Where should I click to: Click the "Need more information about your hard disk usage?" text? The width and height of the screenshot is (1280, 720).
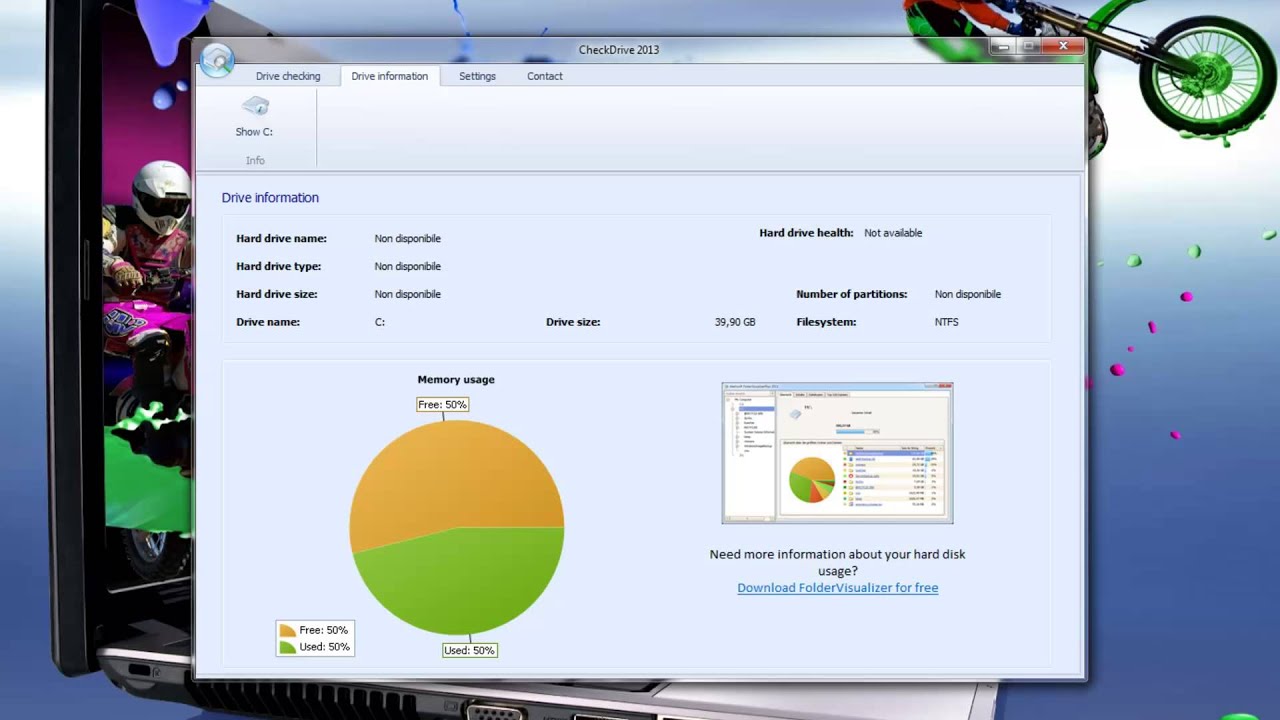click(838, 563)
